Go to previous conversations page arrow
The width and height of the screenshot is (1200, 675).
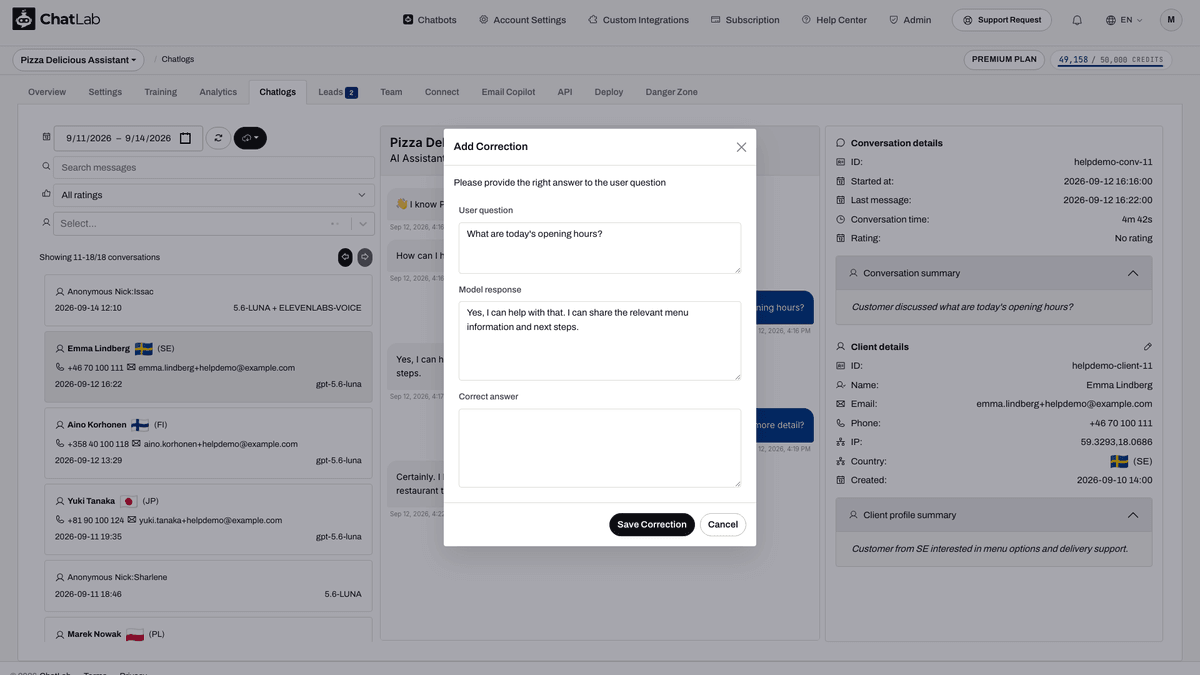coord(345,257)
